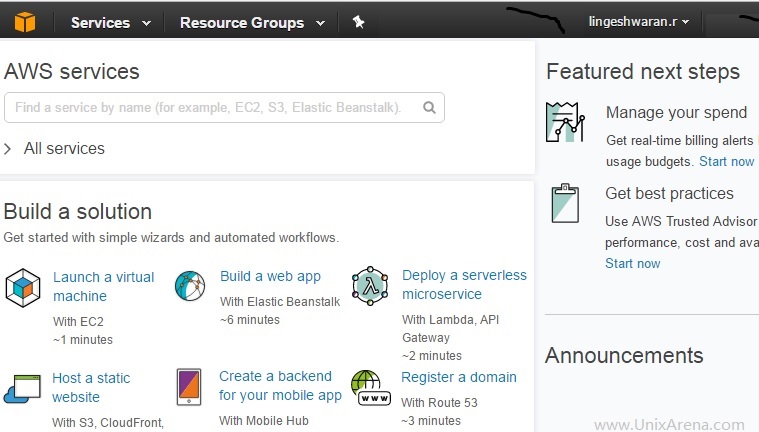The height and width of the screenshot is (432, 759).
Task: Click the Manage your spend heading
Action: click(676, 112)
